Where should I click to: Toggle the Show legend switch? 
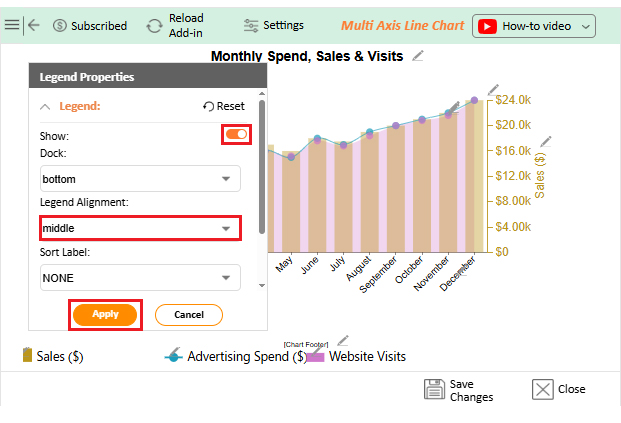coord(237,134)
